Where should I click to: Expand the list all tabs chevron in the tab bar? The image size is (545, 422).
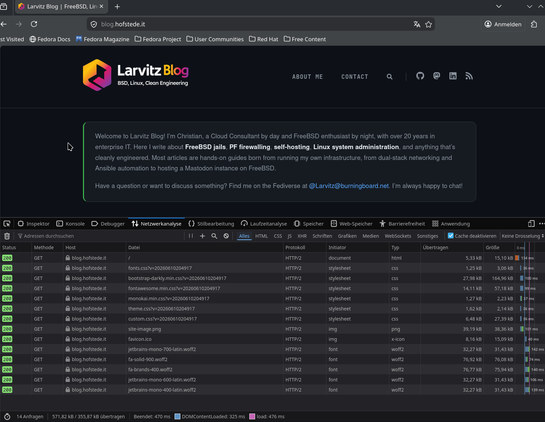pos(499,7)
